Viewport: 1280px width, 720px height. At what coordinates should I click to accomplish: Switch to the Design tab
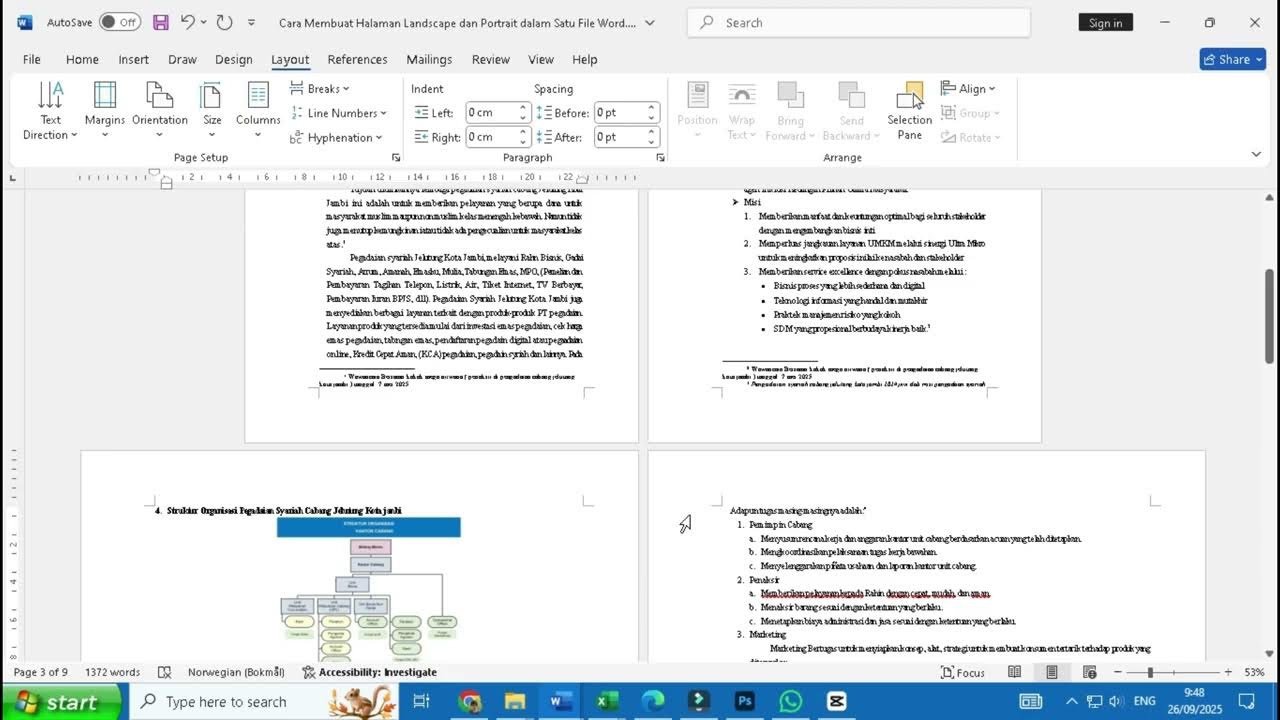pyautogui.click(x=234, y=59)
